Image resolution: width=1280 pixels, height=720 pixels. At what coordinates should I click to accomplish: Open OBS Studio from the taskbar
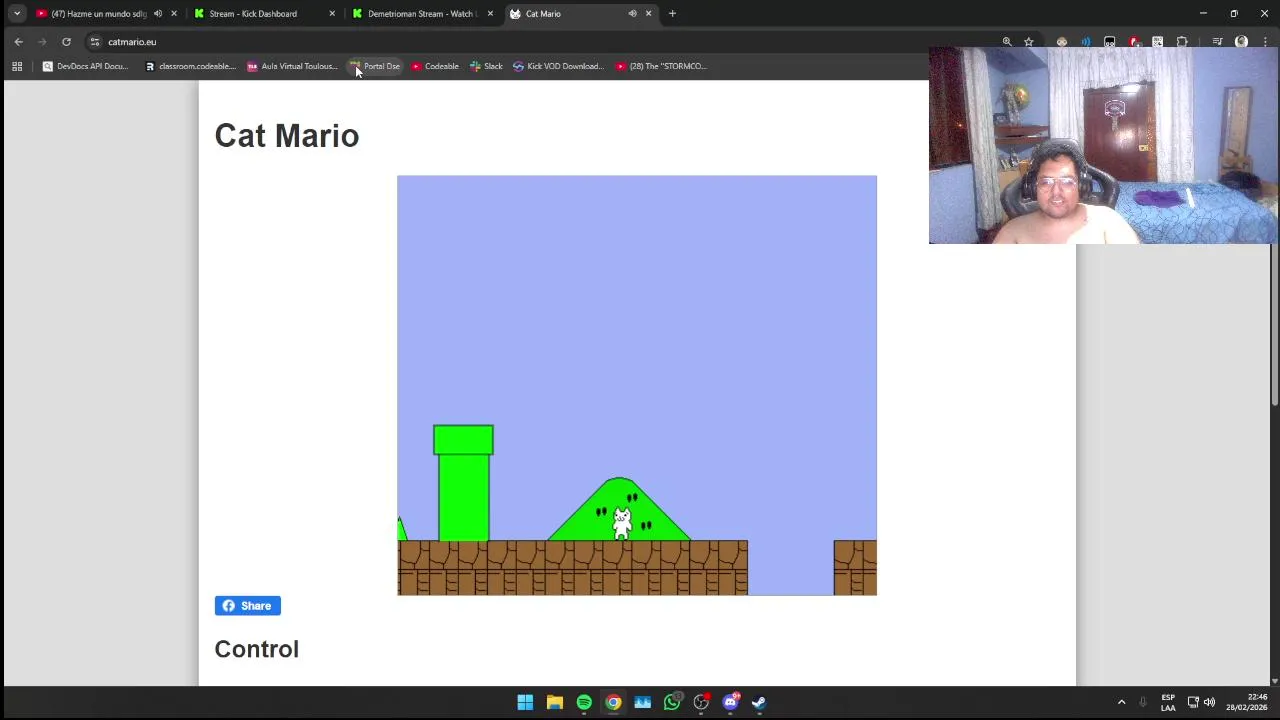pos(701,702)
